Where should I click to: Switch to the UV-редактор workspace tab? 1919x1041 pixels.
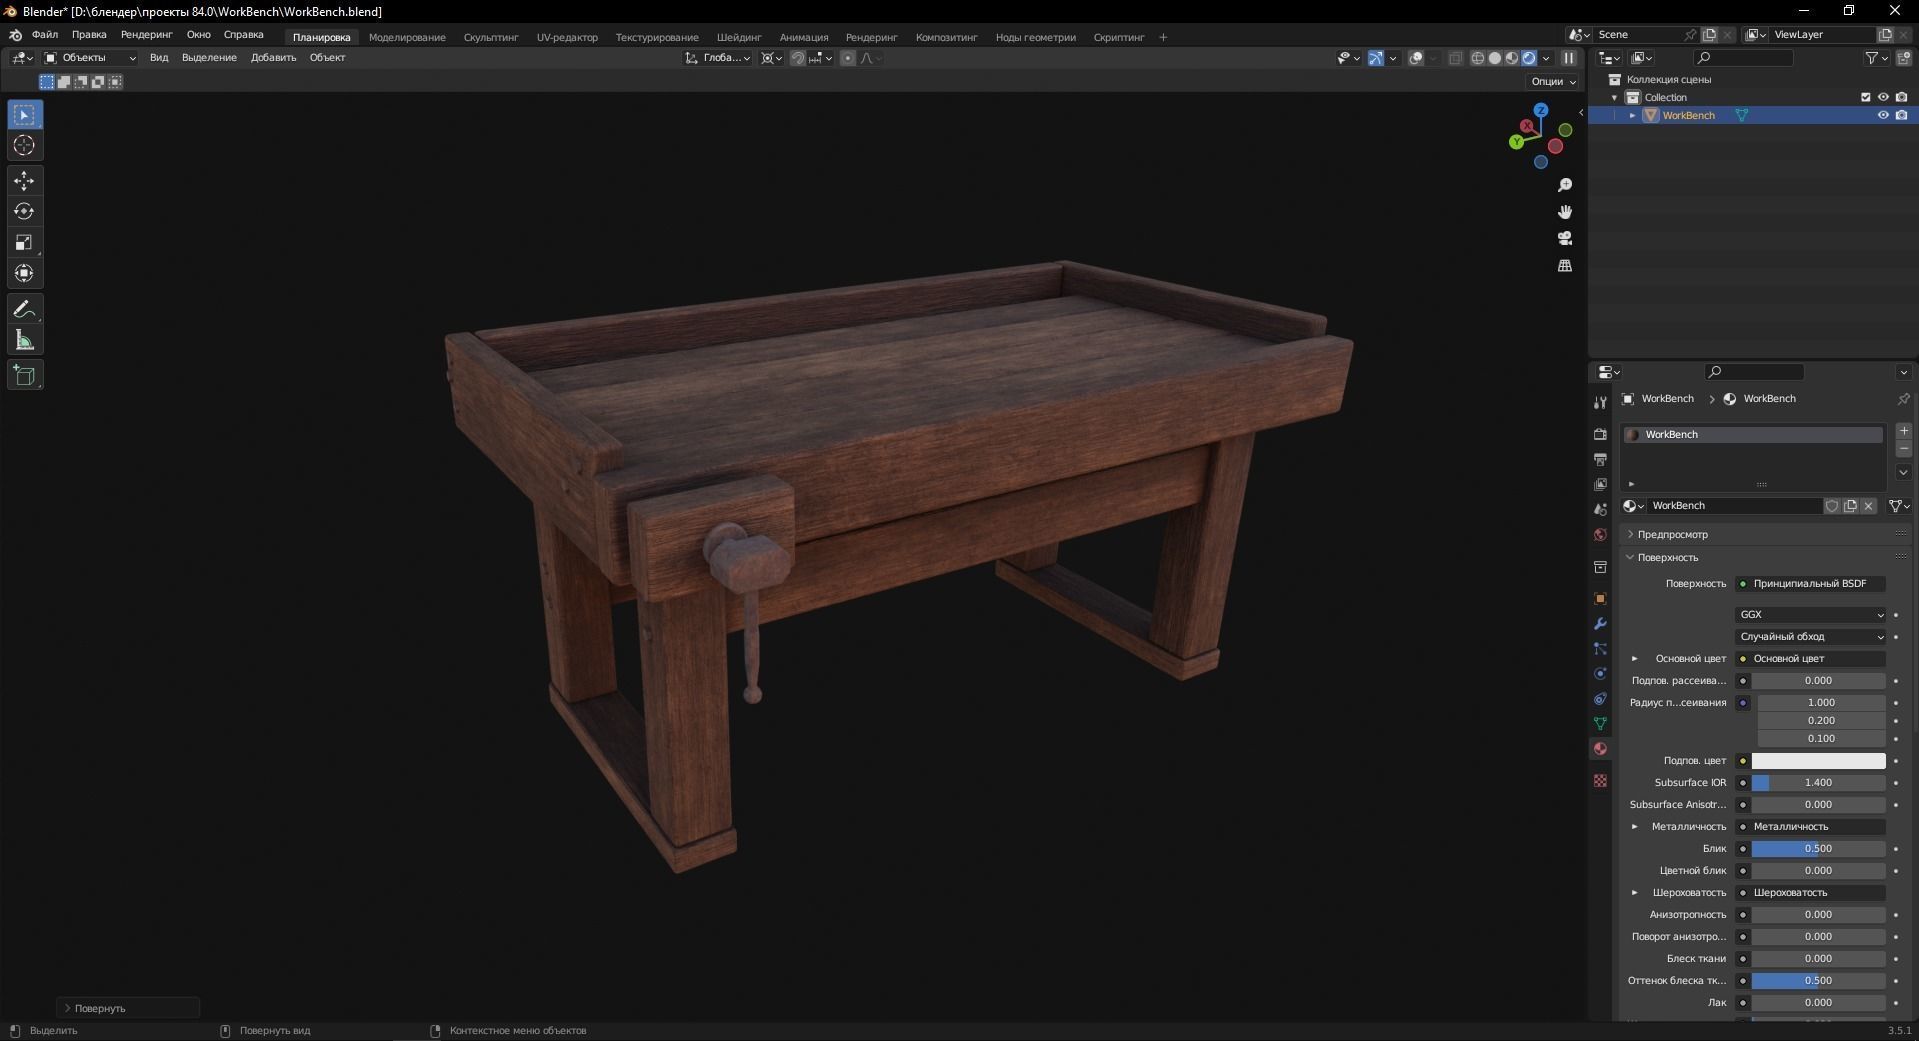[566, 37]
